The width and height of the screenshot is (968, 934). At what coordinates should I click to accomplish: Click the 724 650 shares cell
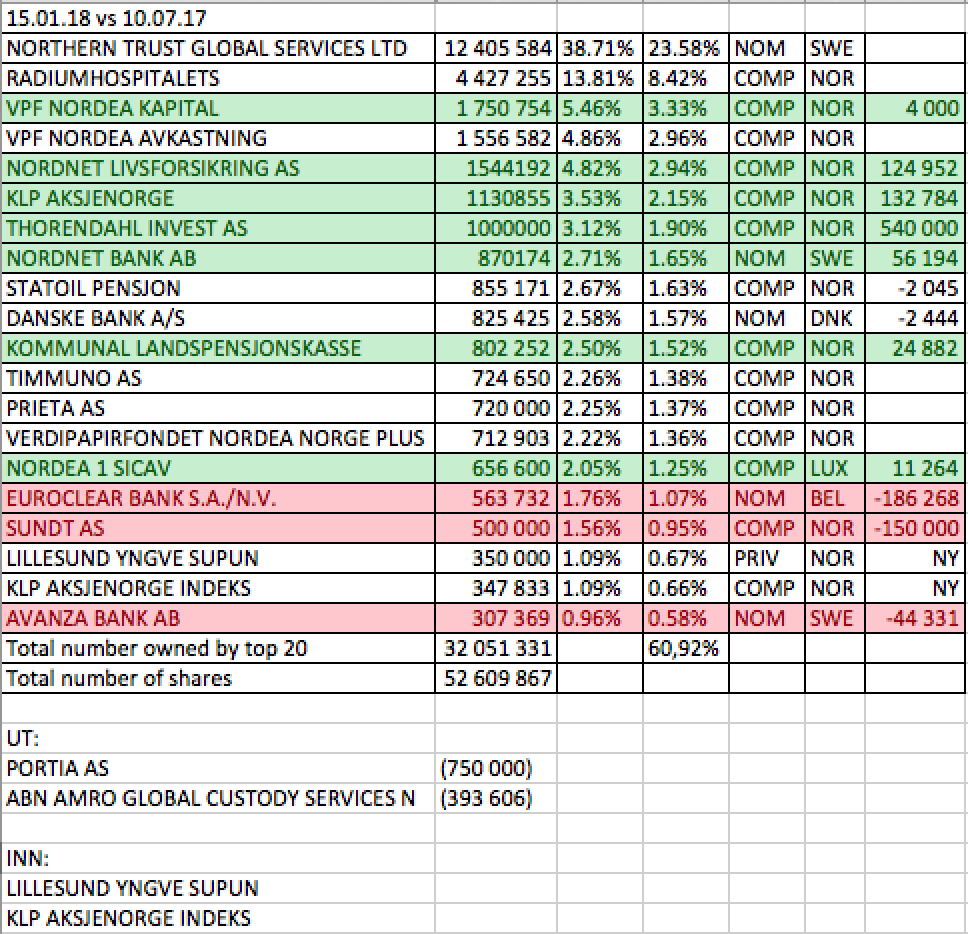click(496, 378)
